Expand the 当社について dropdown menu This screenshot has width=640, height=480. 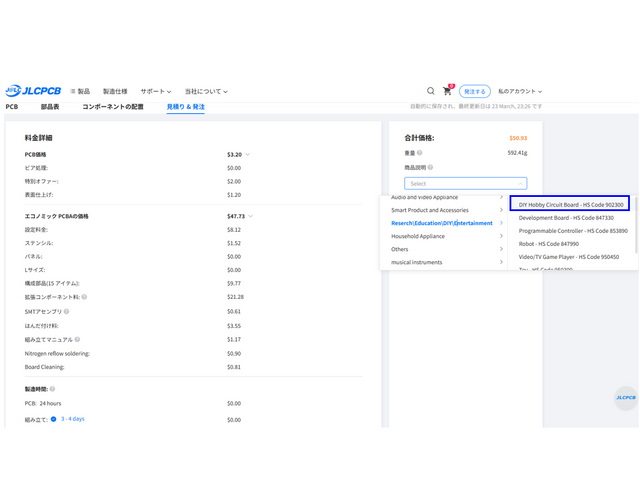pyautogui.click(x=206, y=91)
